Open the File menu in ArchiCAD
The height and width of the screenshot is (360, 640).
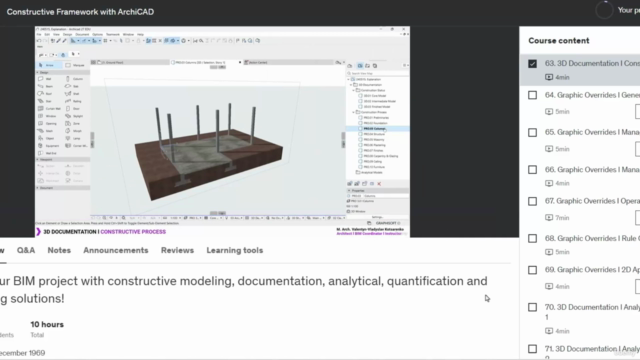point(39,35)
